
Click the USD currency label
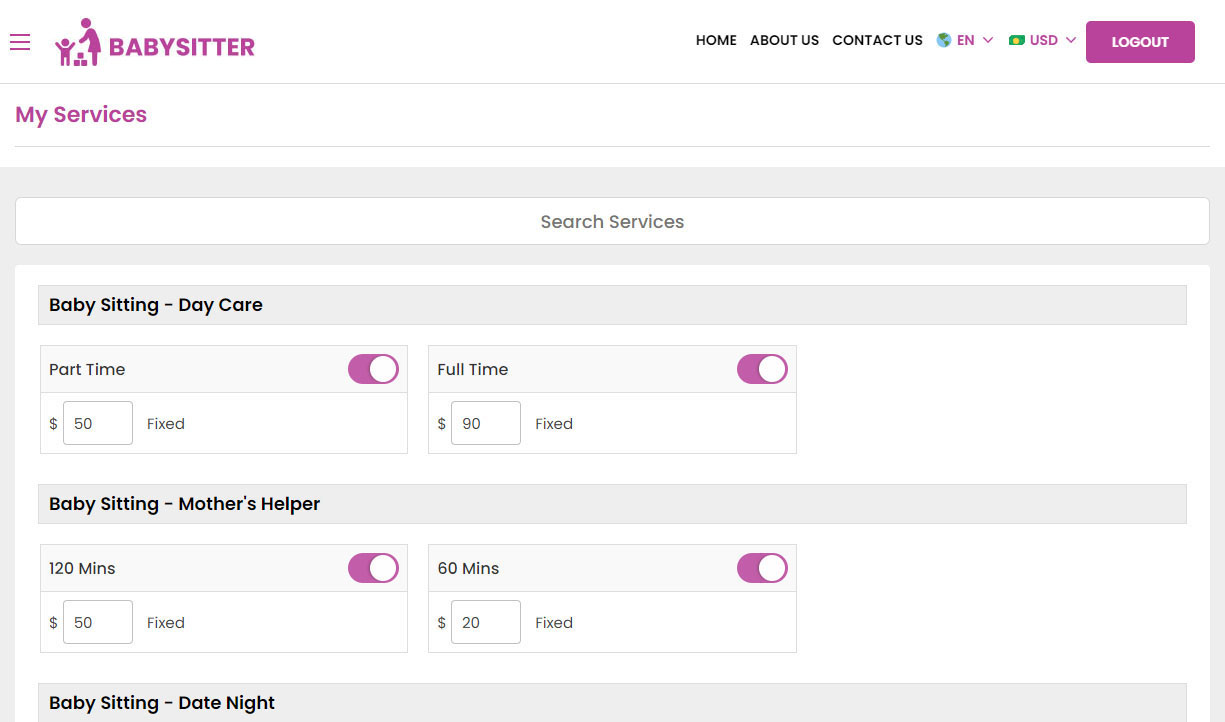pos(1043,40)
